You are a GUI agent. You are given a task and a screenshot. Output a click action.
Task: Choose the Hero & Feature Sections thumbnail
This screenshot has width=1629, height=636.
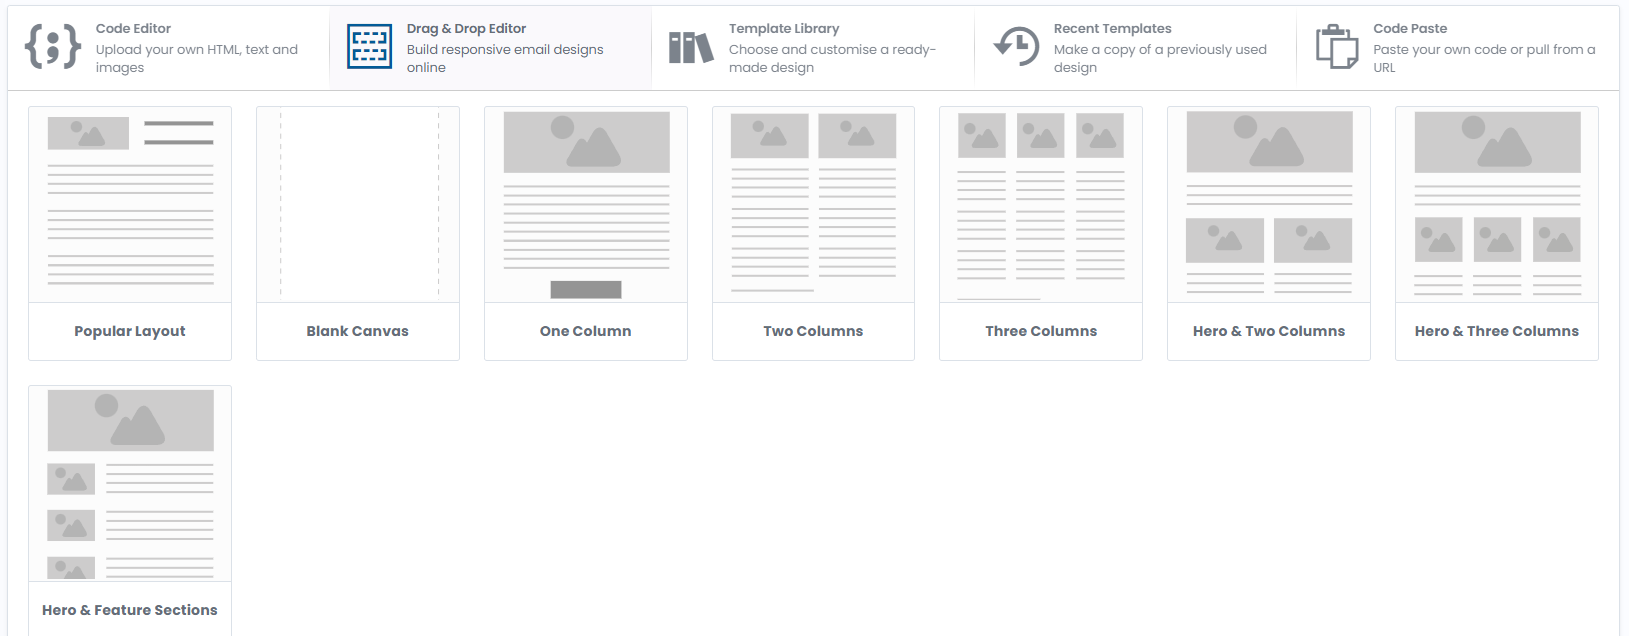(130, 484)
